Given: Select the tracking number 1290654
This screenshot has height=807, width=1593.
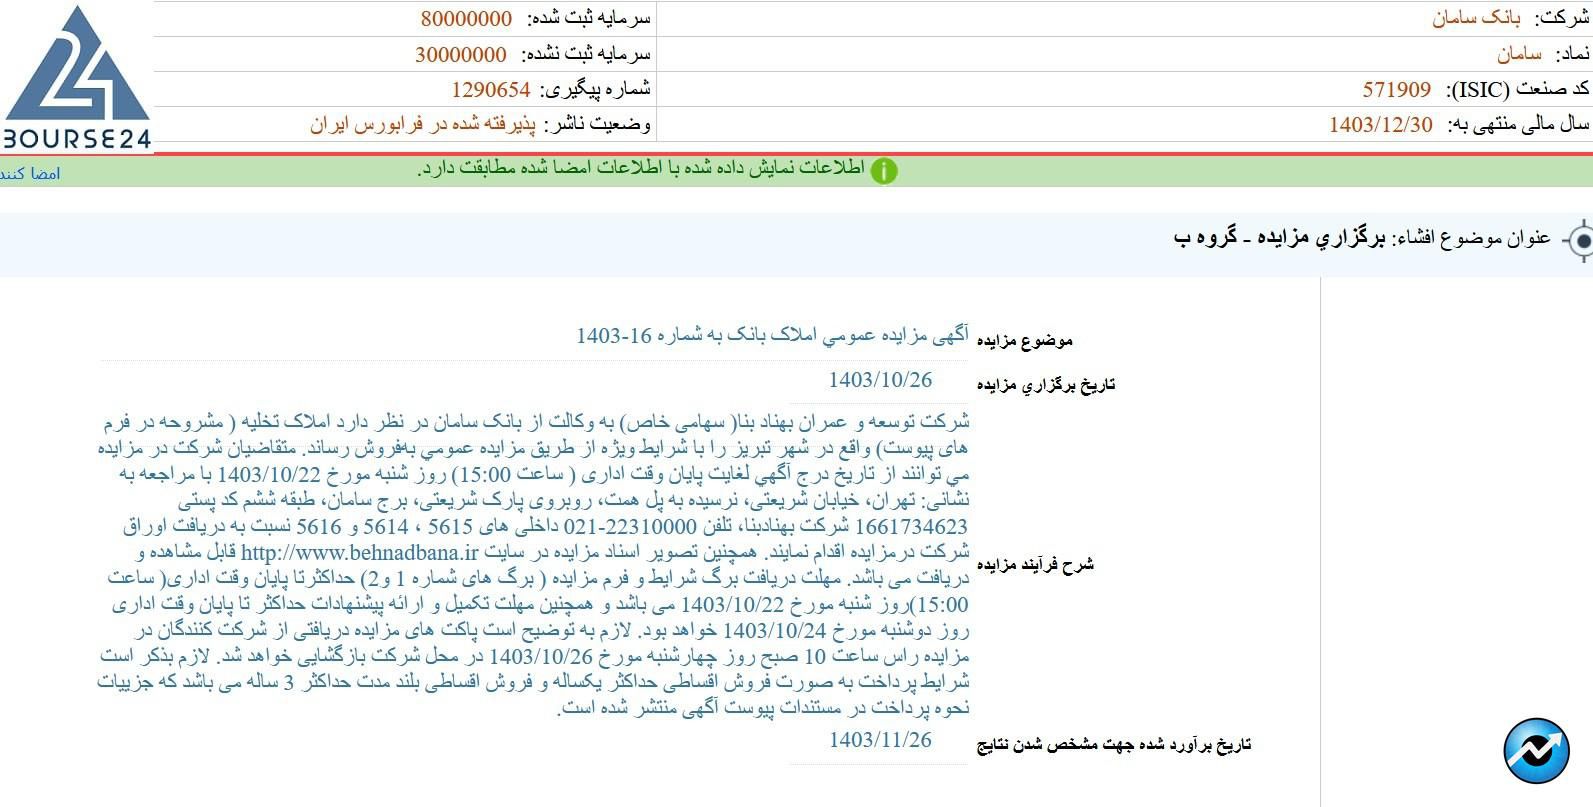Looking at the screenshot, I should [491, 90].
